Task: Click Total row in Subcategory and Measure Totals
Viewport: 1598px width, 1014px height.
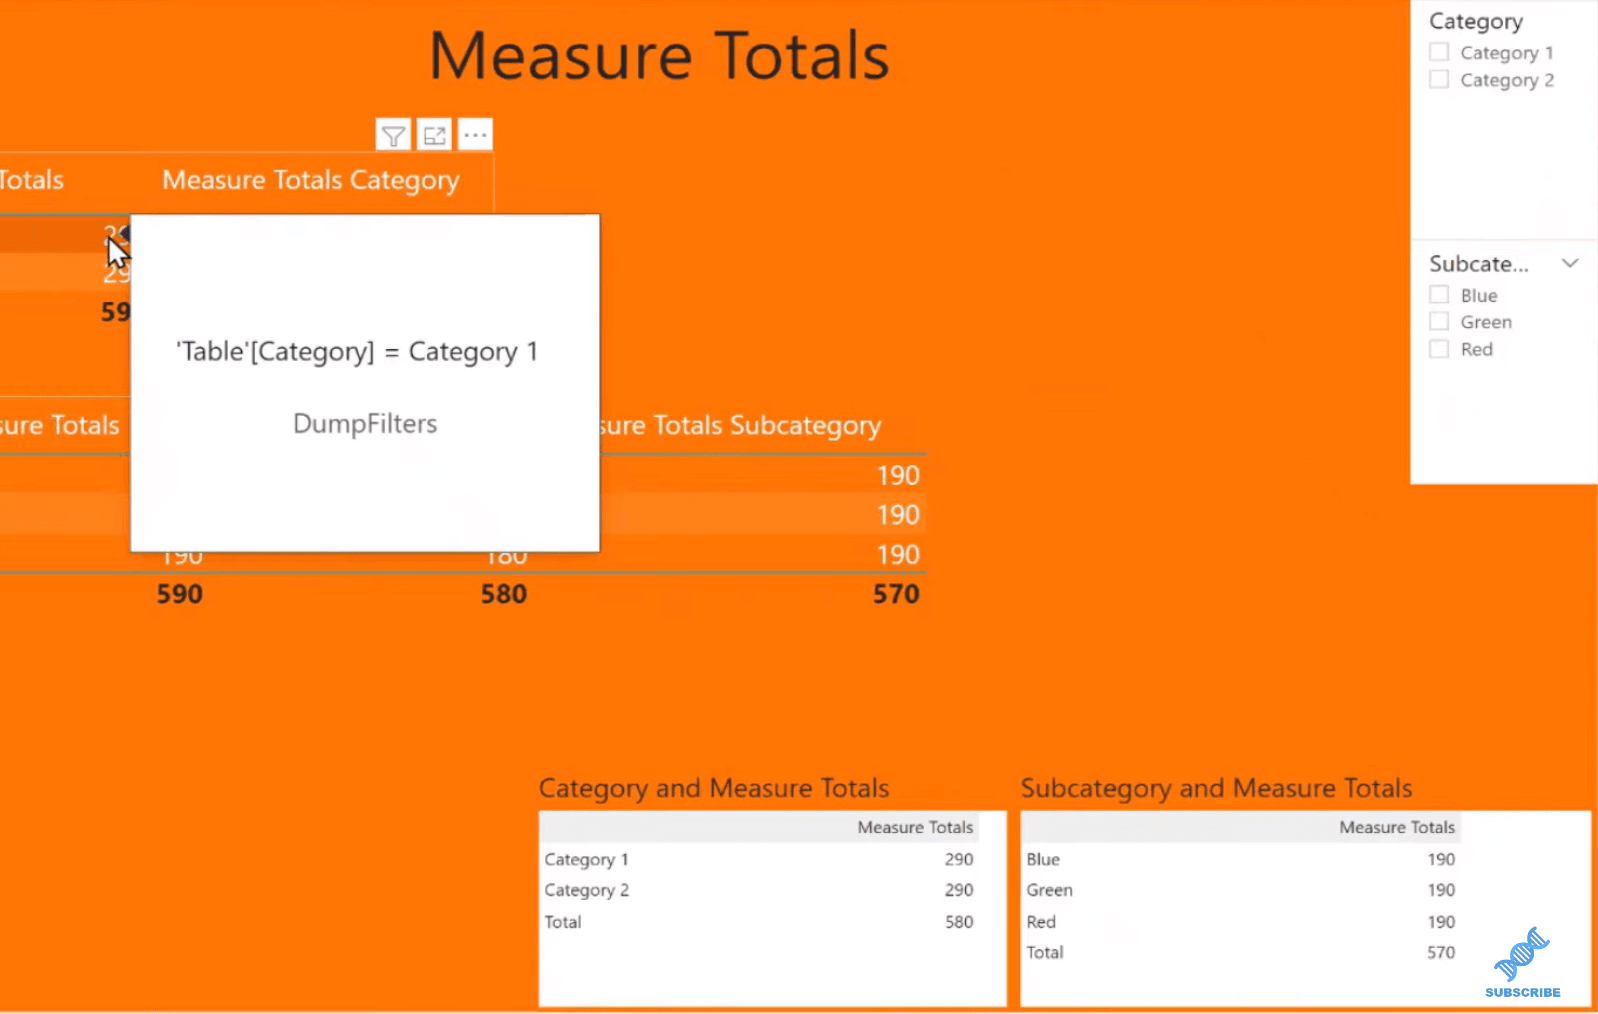Action: 1240,953
